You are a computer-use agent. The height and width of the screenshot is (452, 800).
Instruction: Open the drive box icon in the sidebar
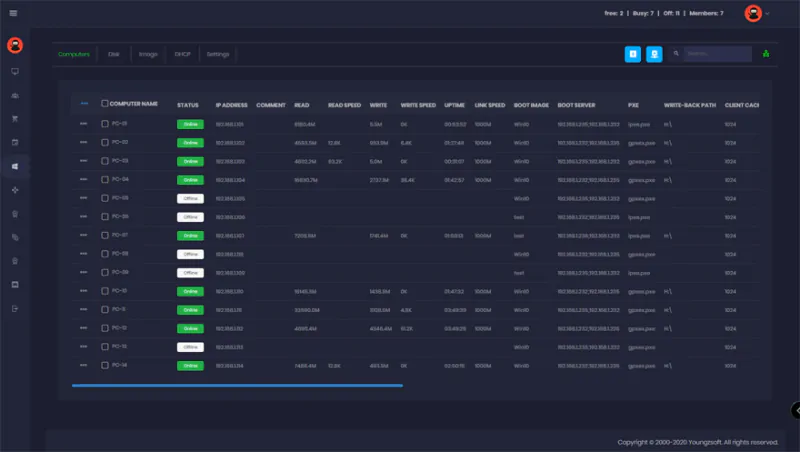[x=15, y=285]
